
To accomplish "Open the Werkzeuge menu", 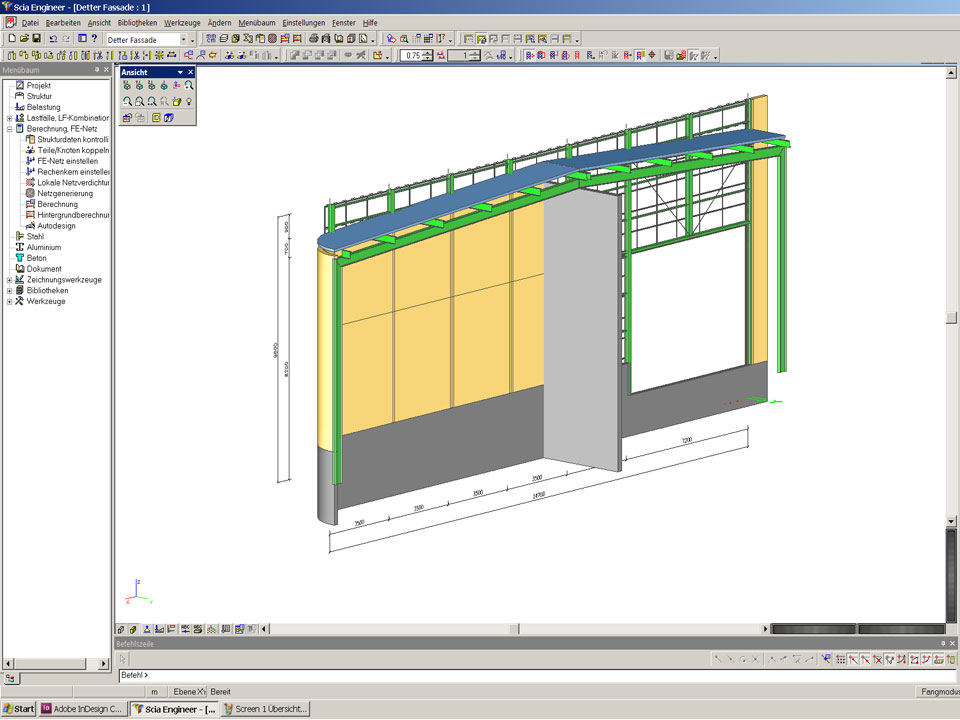I will tap(182, 22).
